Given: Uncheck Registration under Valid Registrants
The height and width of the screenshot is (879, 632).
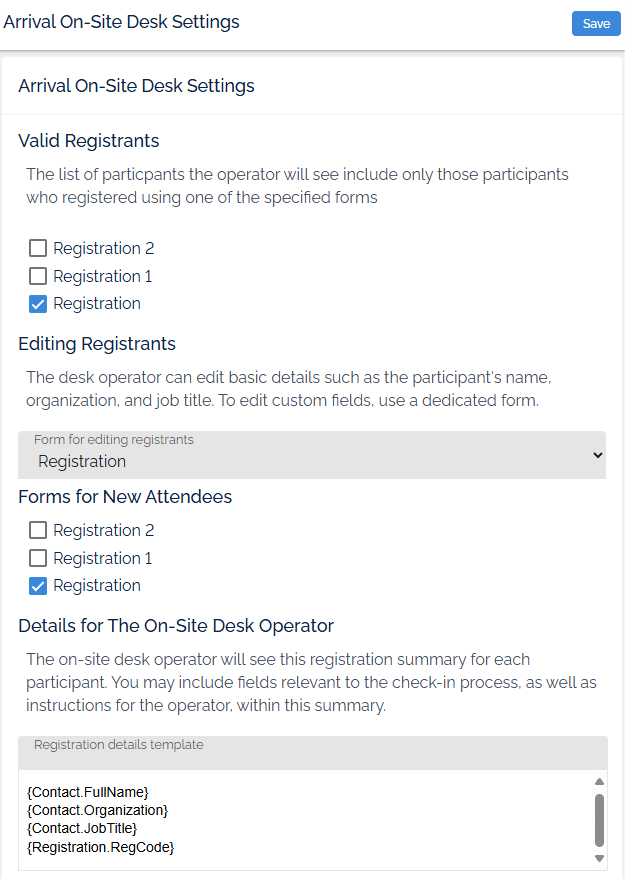Looking at the screenshot, I should [38, 303].
